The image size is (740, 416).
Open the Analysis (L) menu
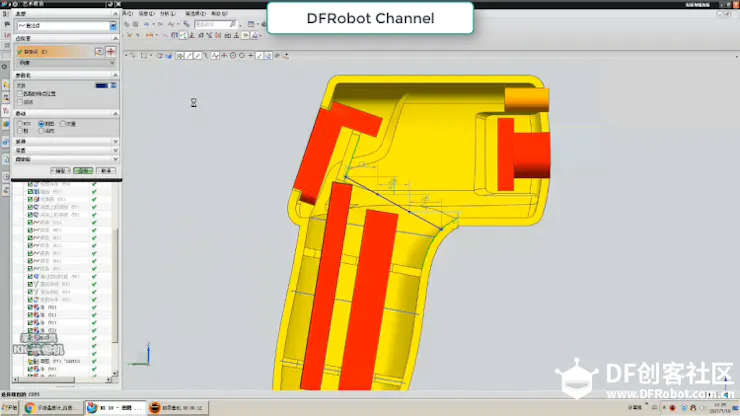pos(168,14)
